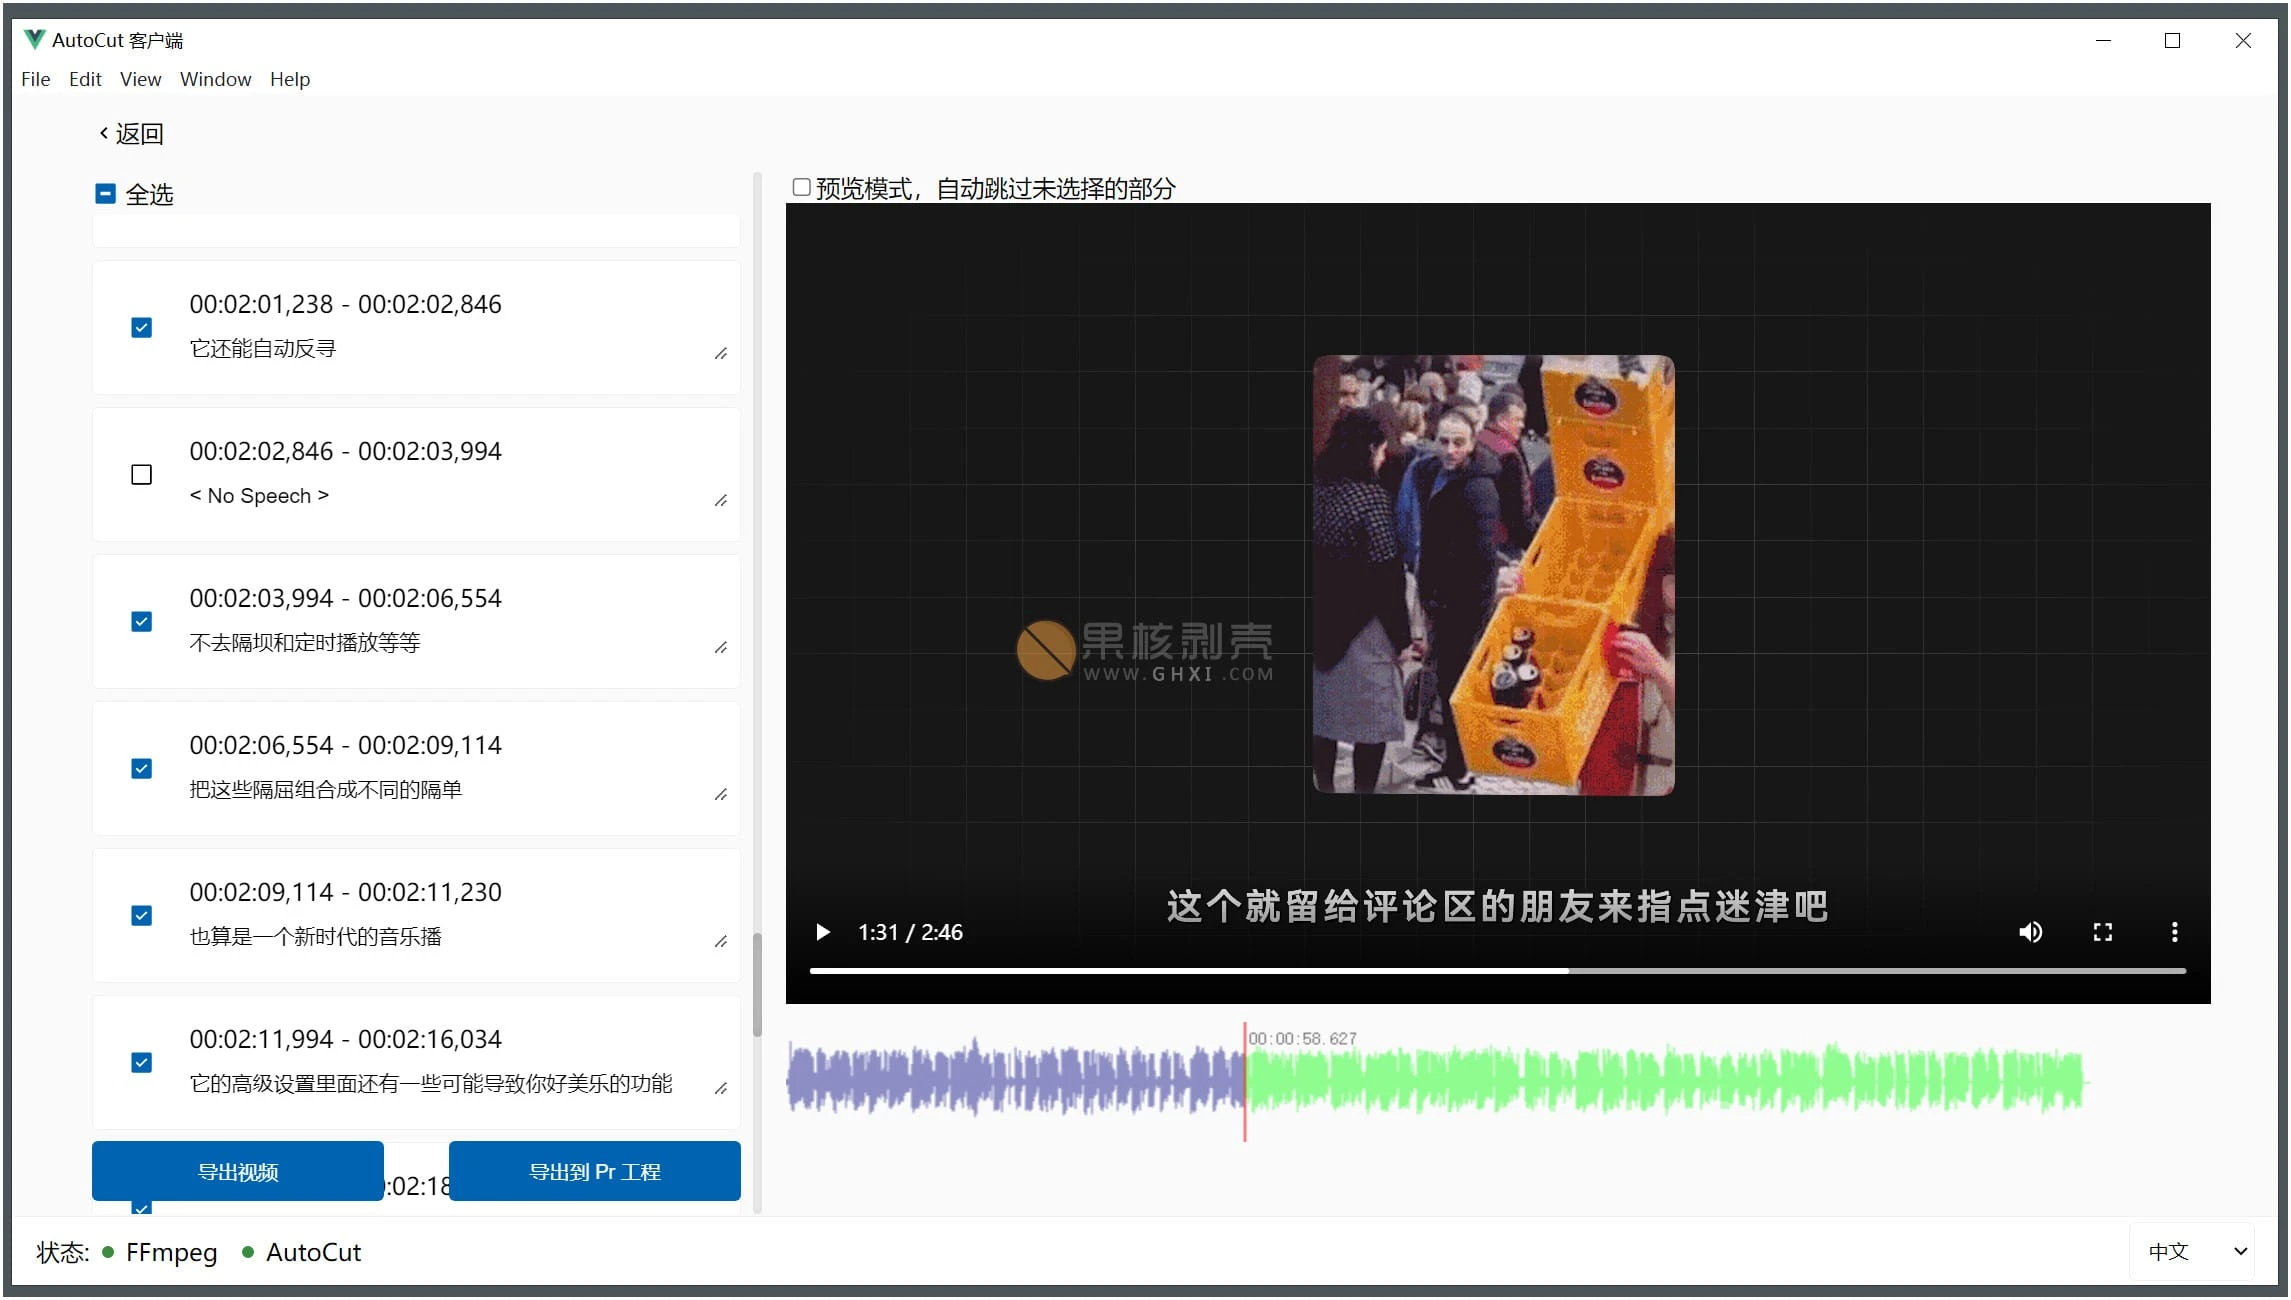Open the video player overflow menu
The height and width of the screenshot is (1300, 2291).
[x=2174, y=932]
